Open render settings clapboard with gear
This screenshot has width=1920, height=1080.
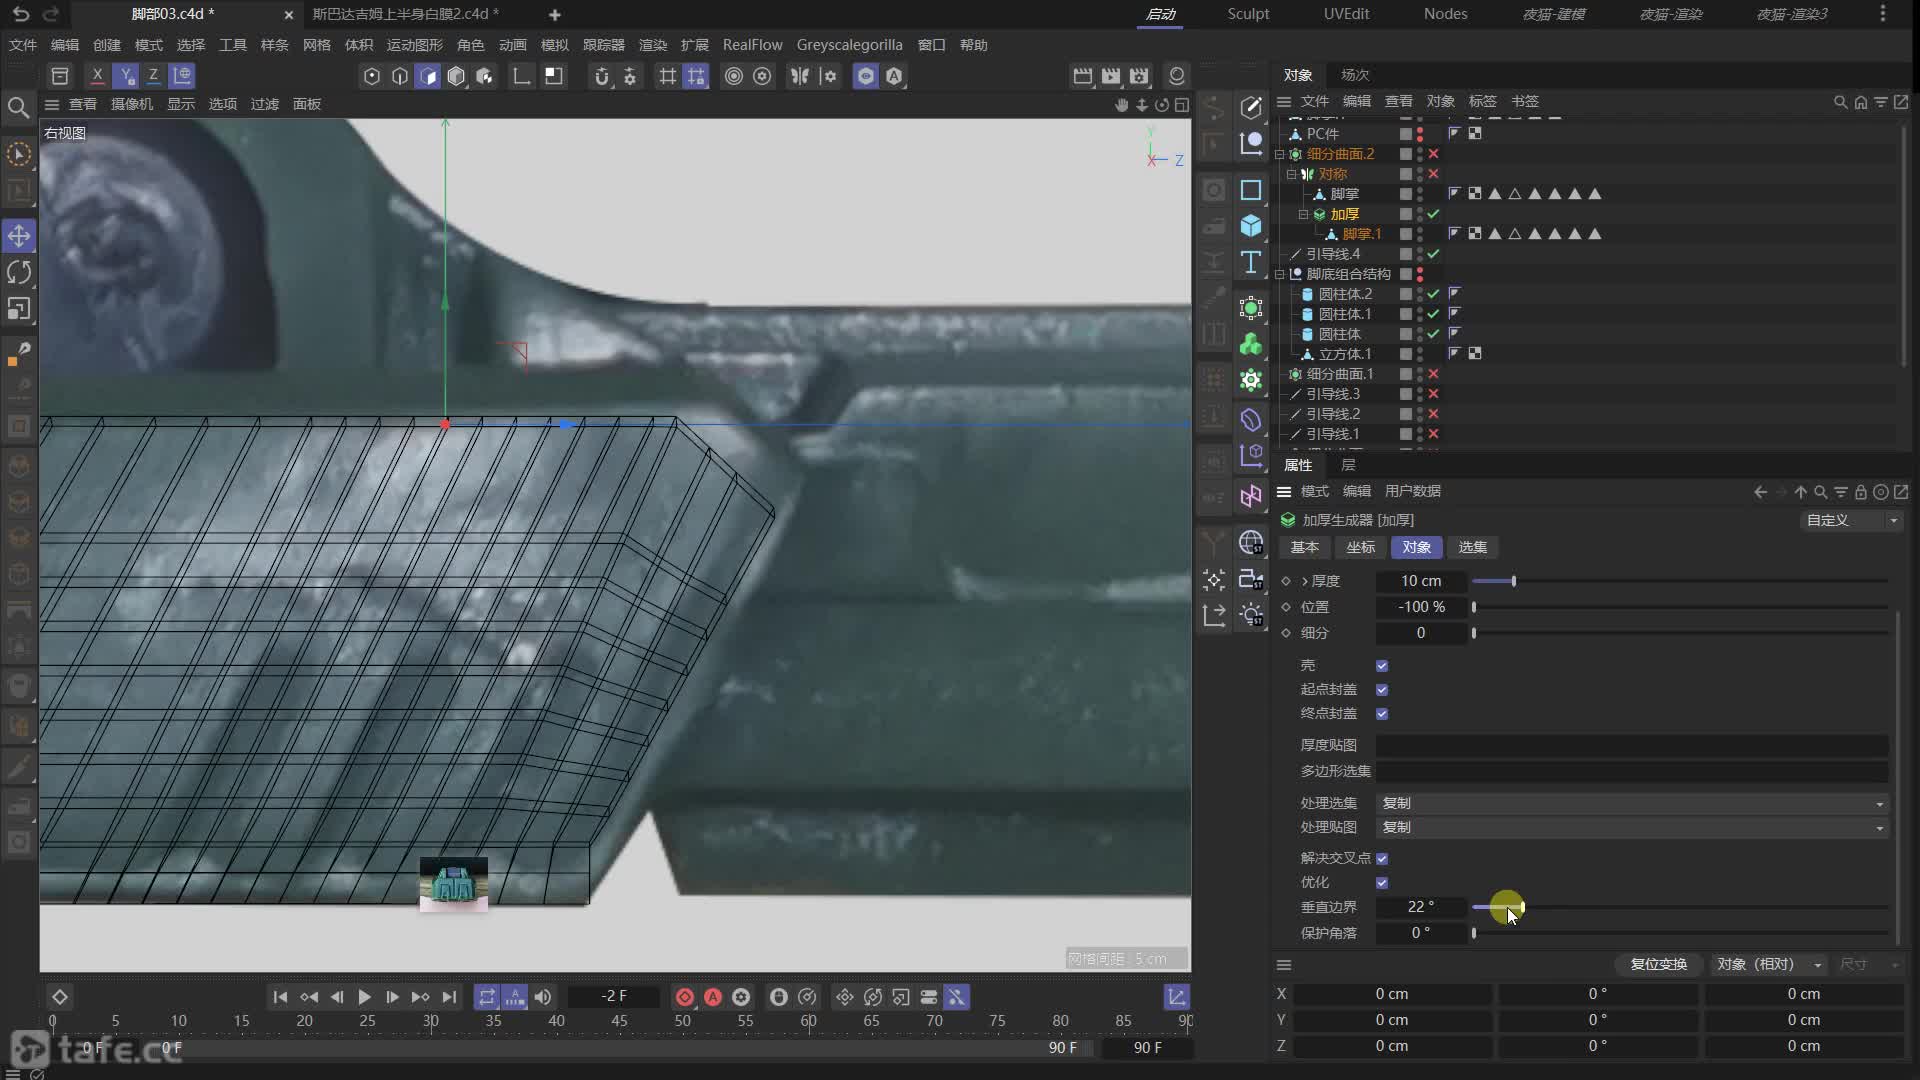click(1139, 76)
